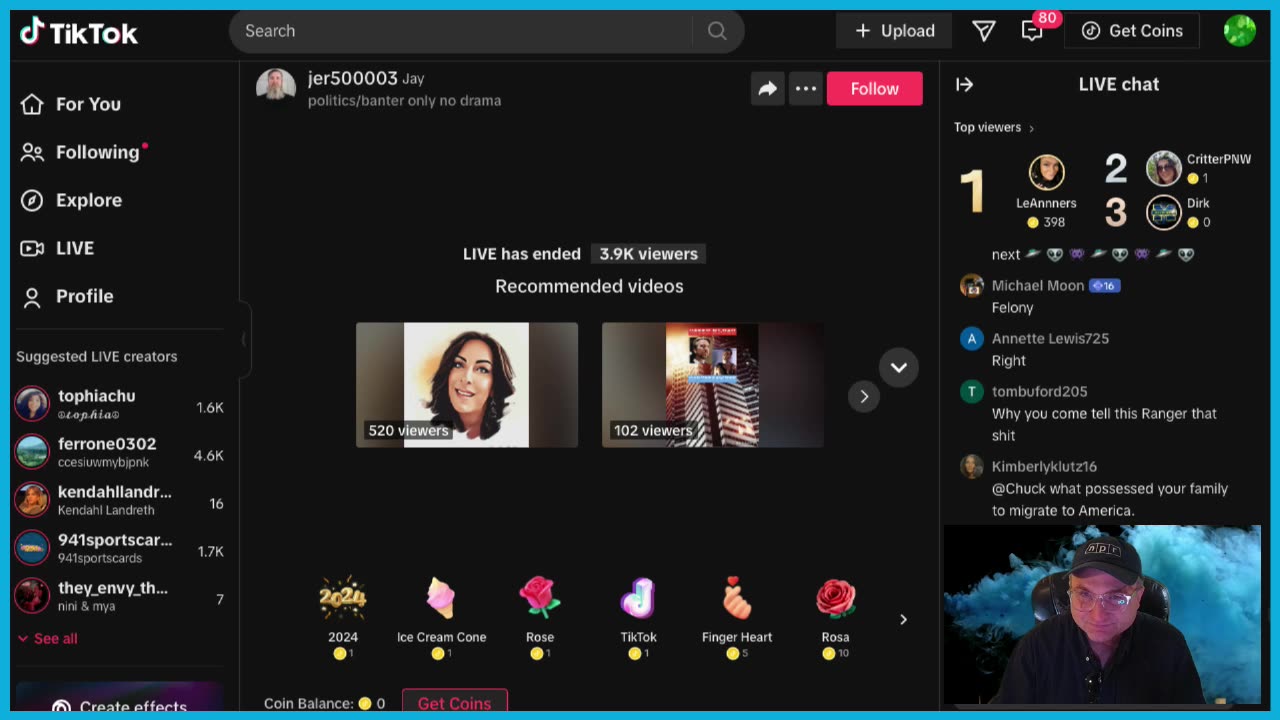Share the LIVE with arrow icon
The height and width of the screenshot is (720, 1280).
(768, 89)
